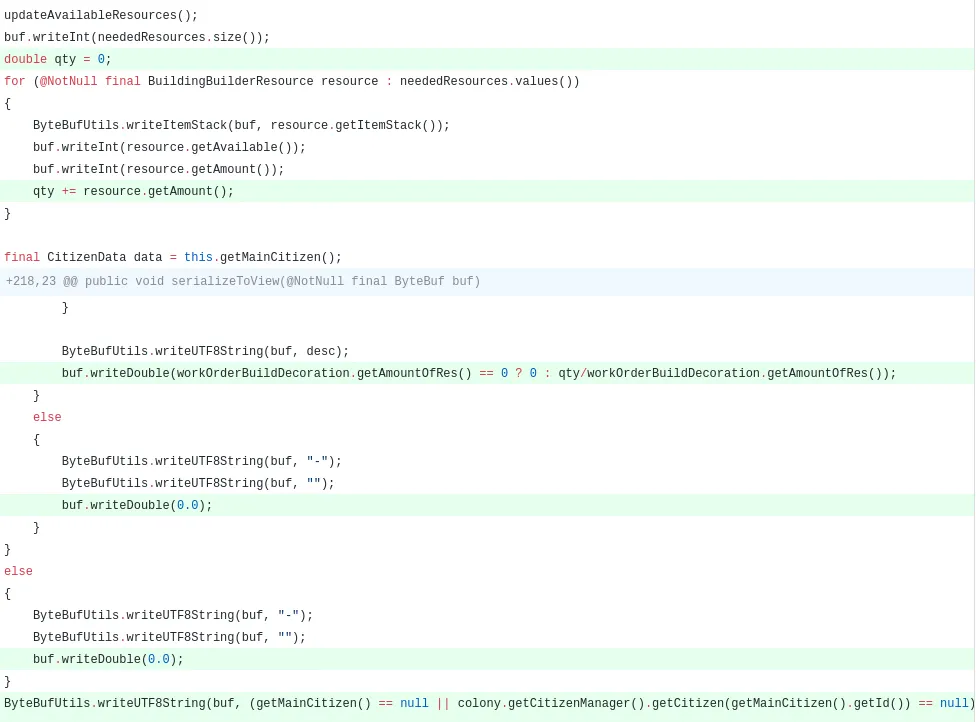Click the last line with colony.getCitizenManager().getCitizen

pos(487,703)
